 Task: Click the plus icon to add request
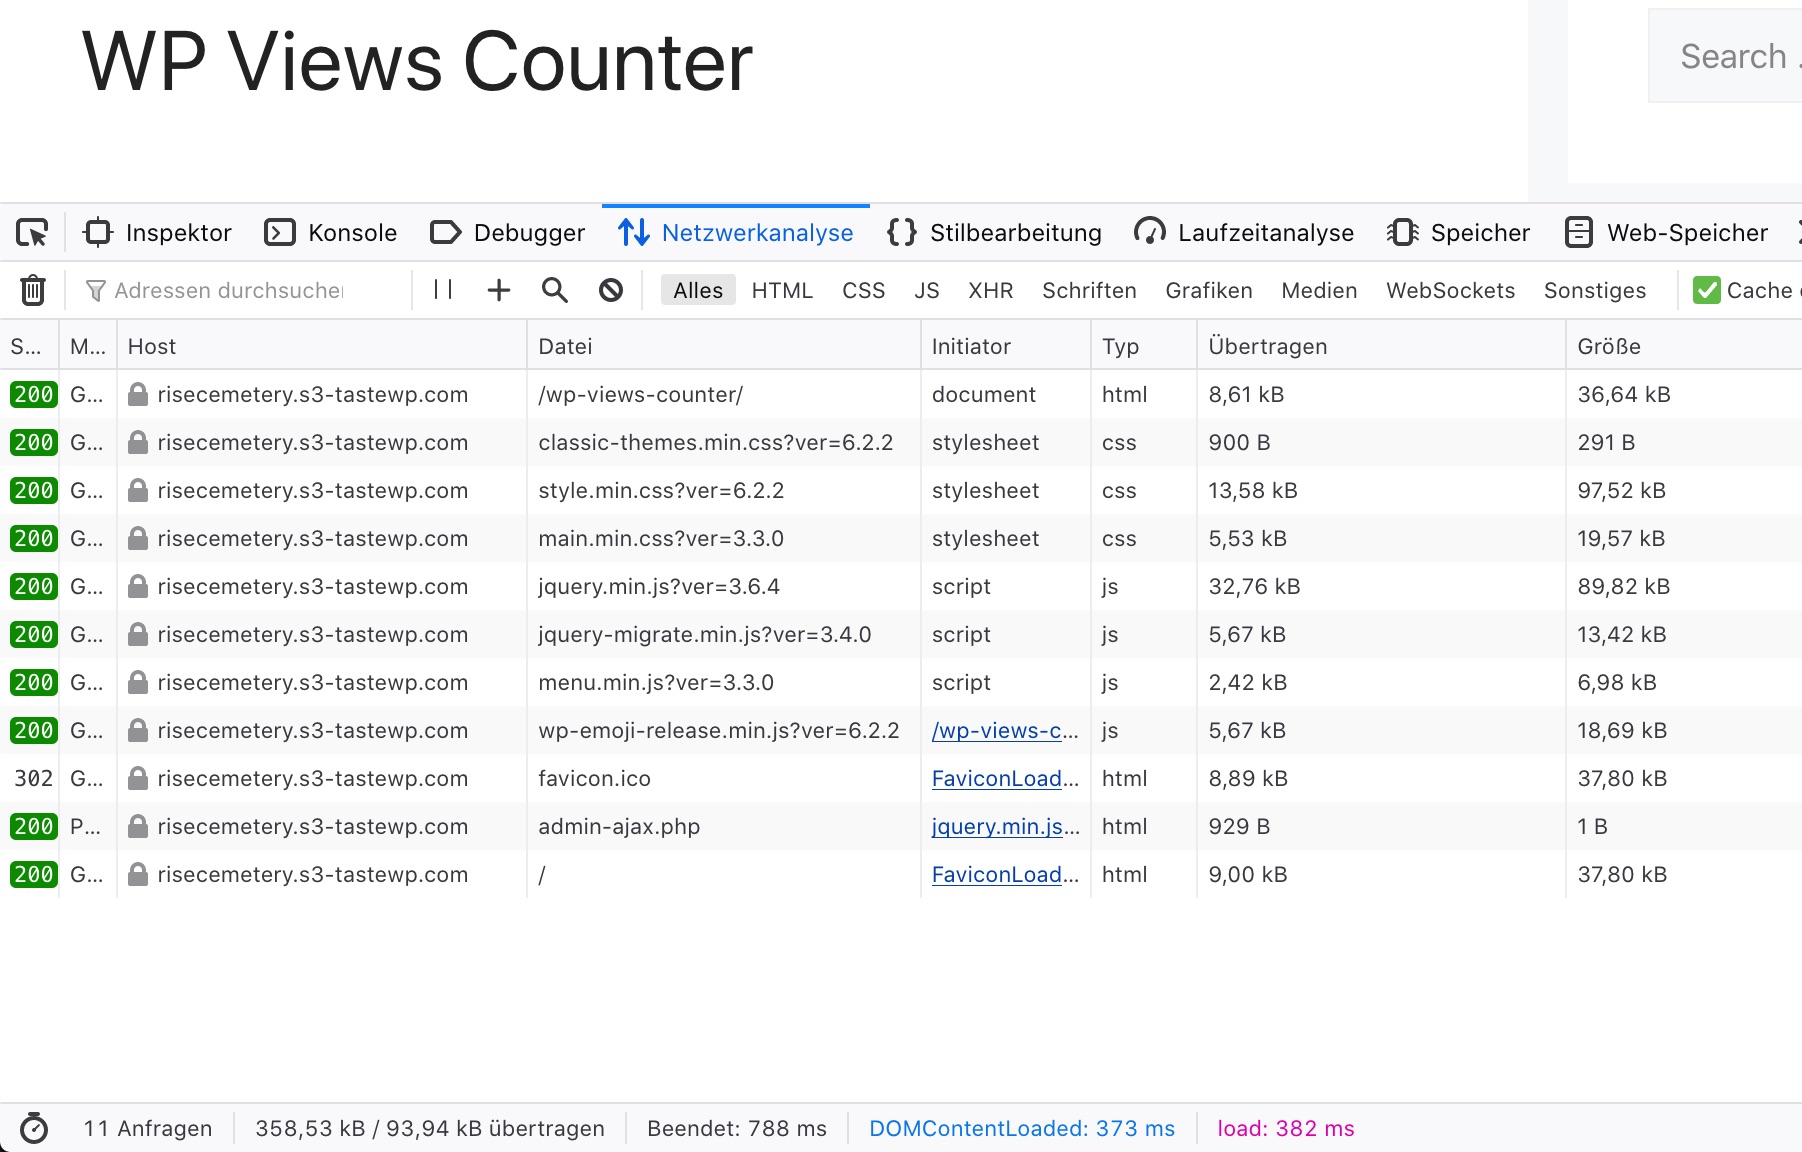pyautogui.click(x=498, y=290)
